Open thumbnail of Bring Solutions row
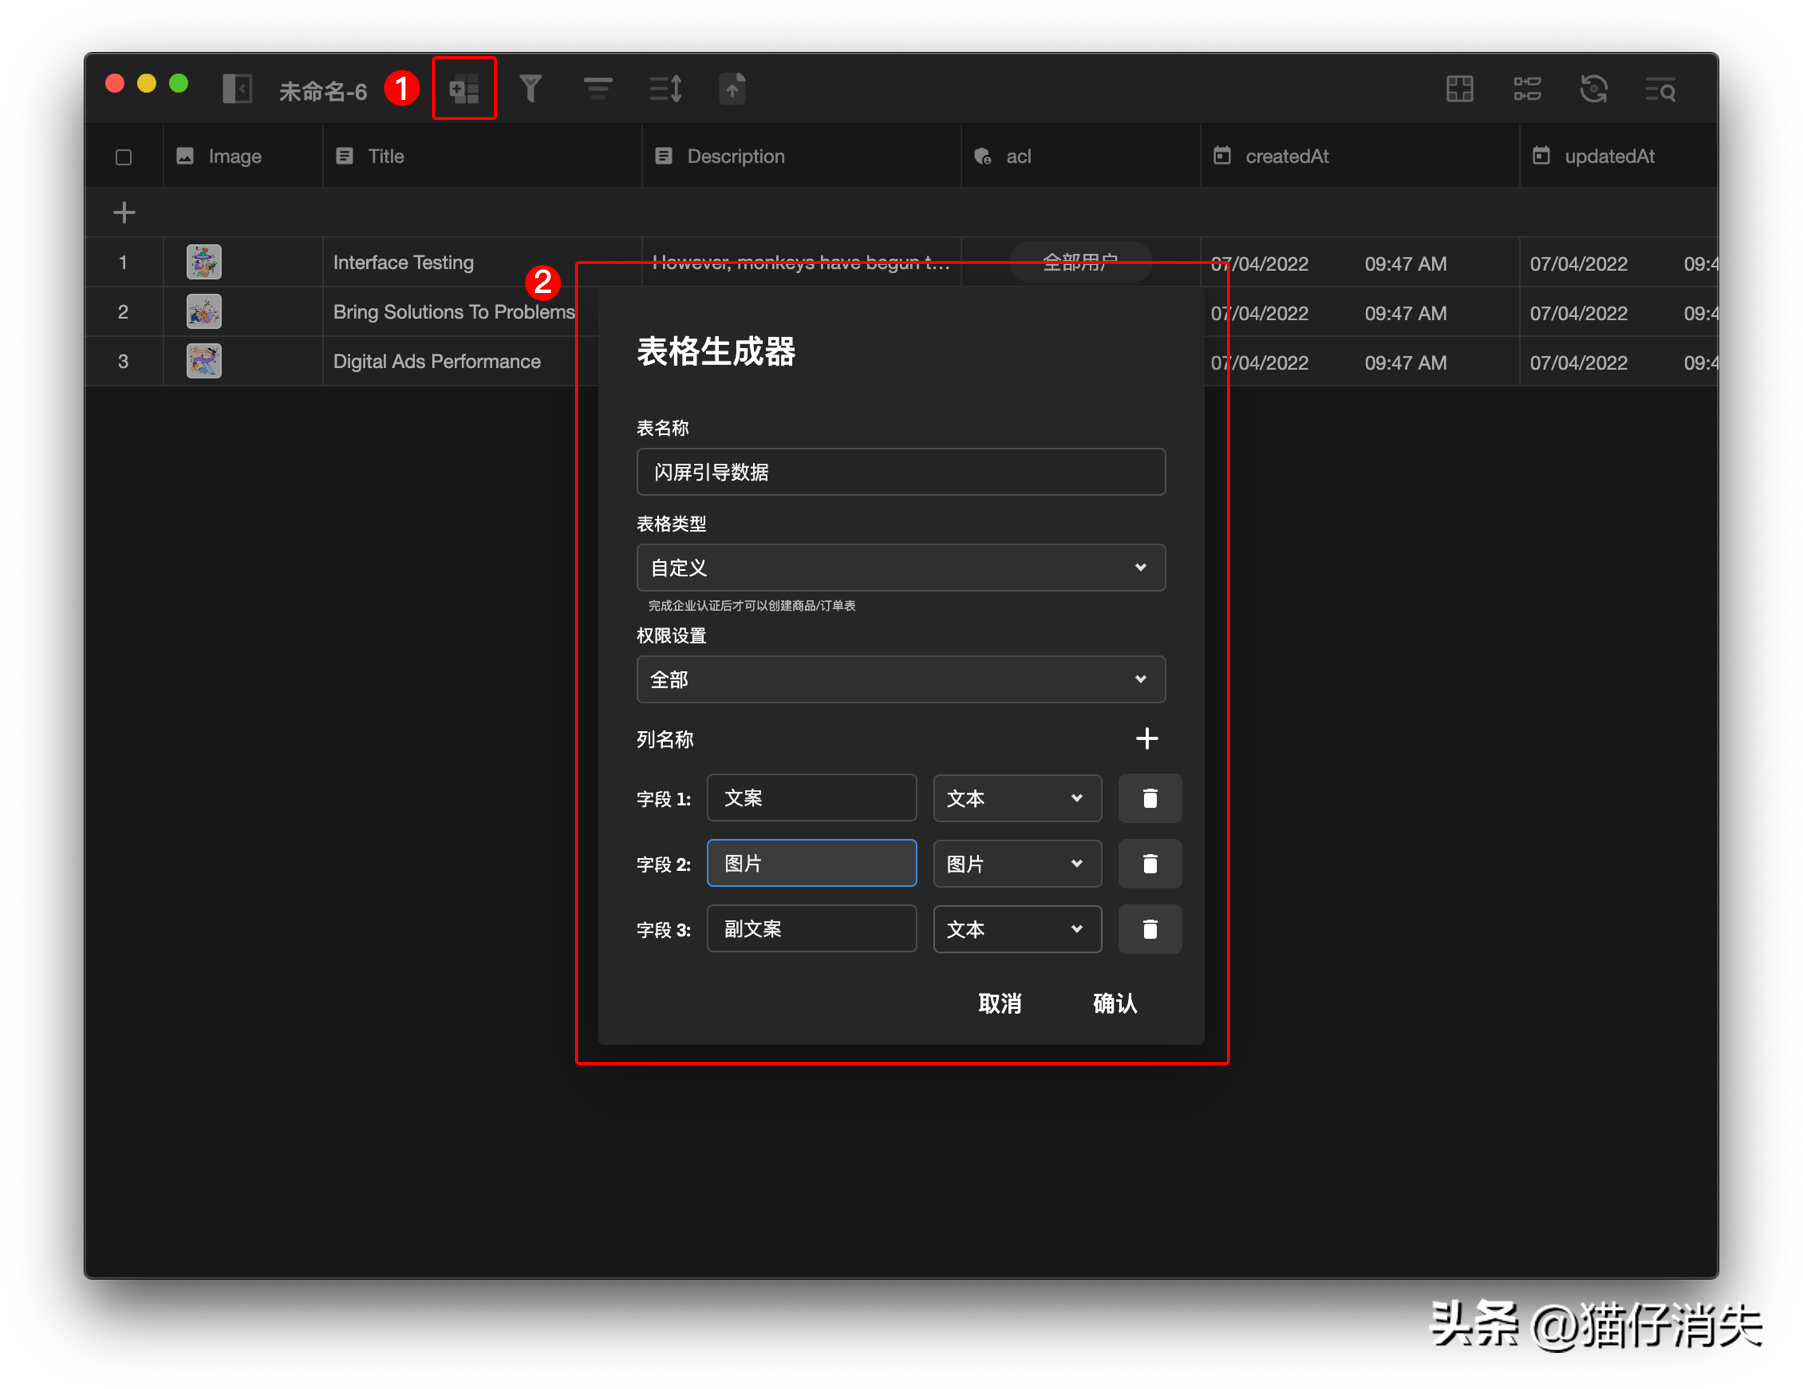This screenshot has height=1389, width=1803. [204, 312]
